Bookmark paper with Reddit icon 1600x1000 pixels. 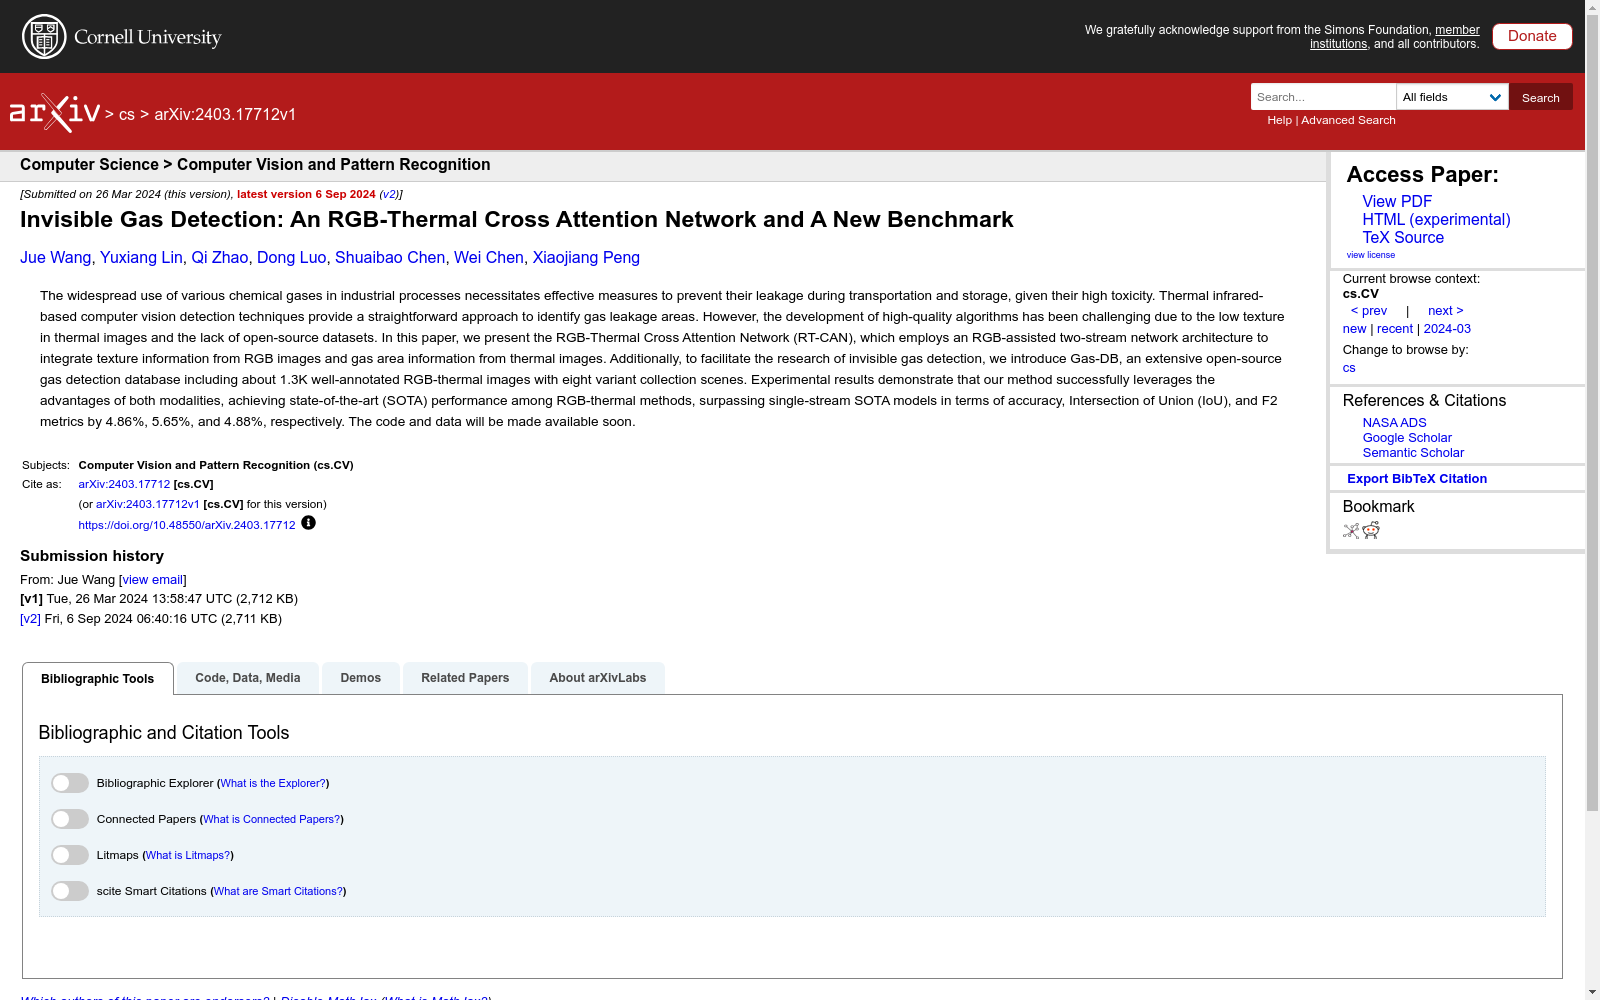click(x=1371, y=530)
